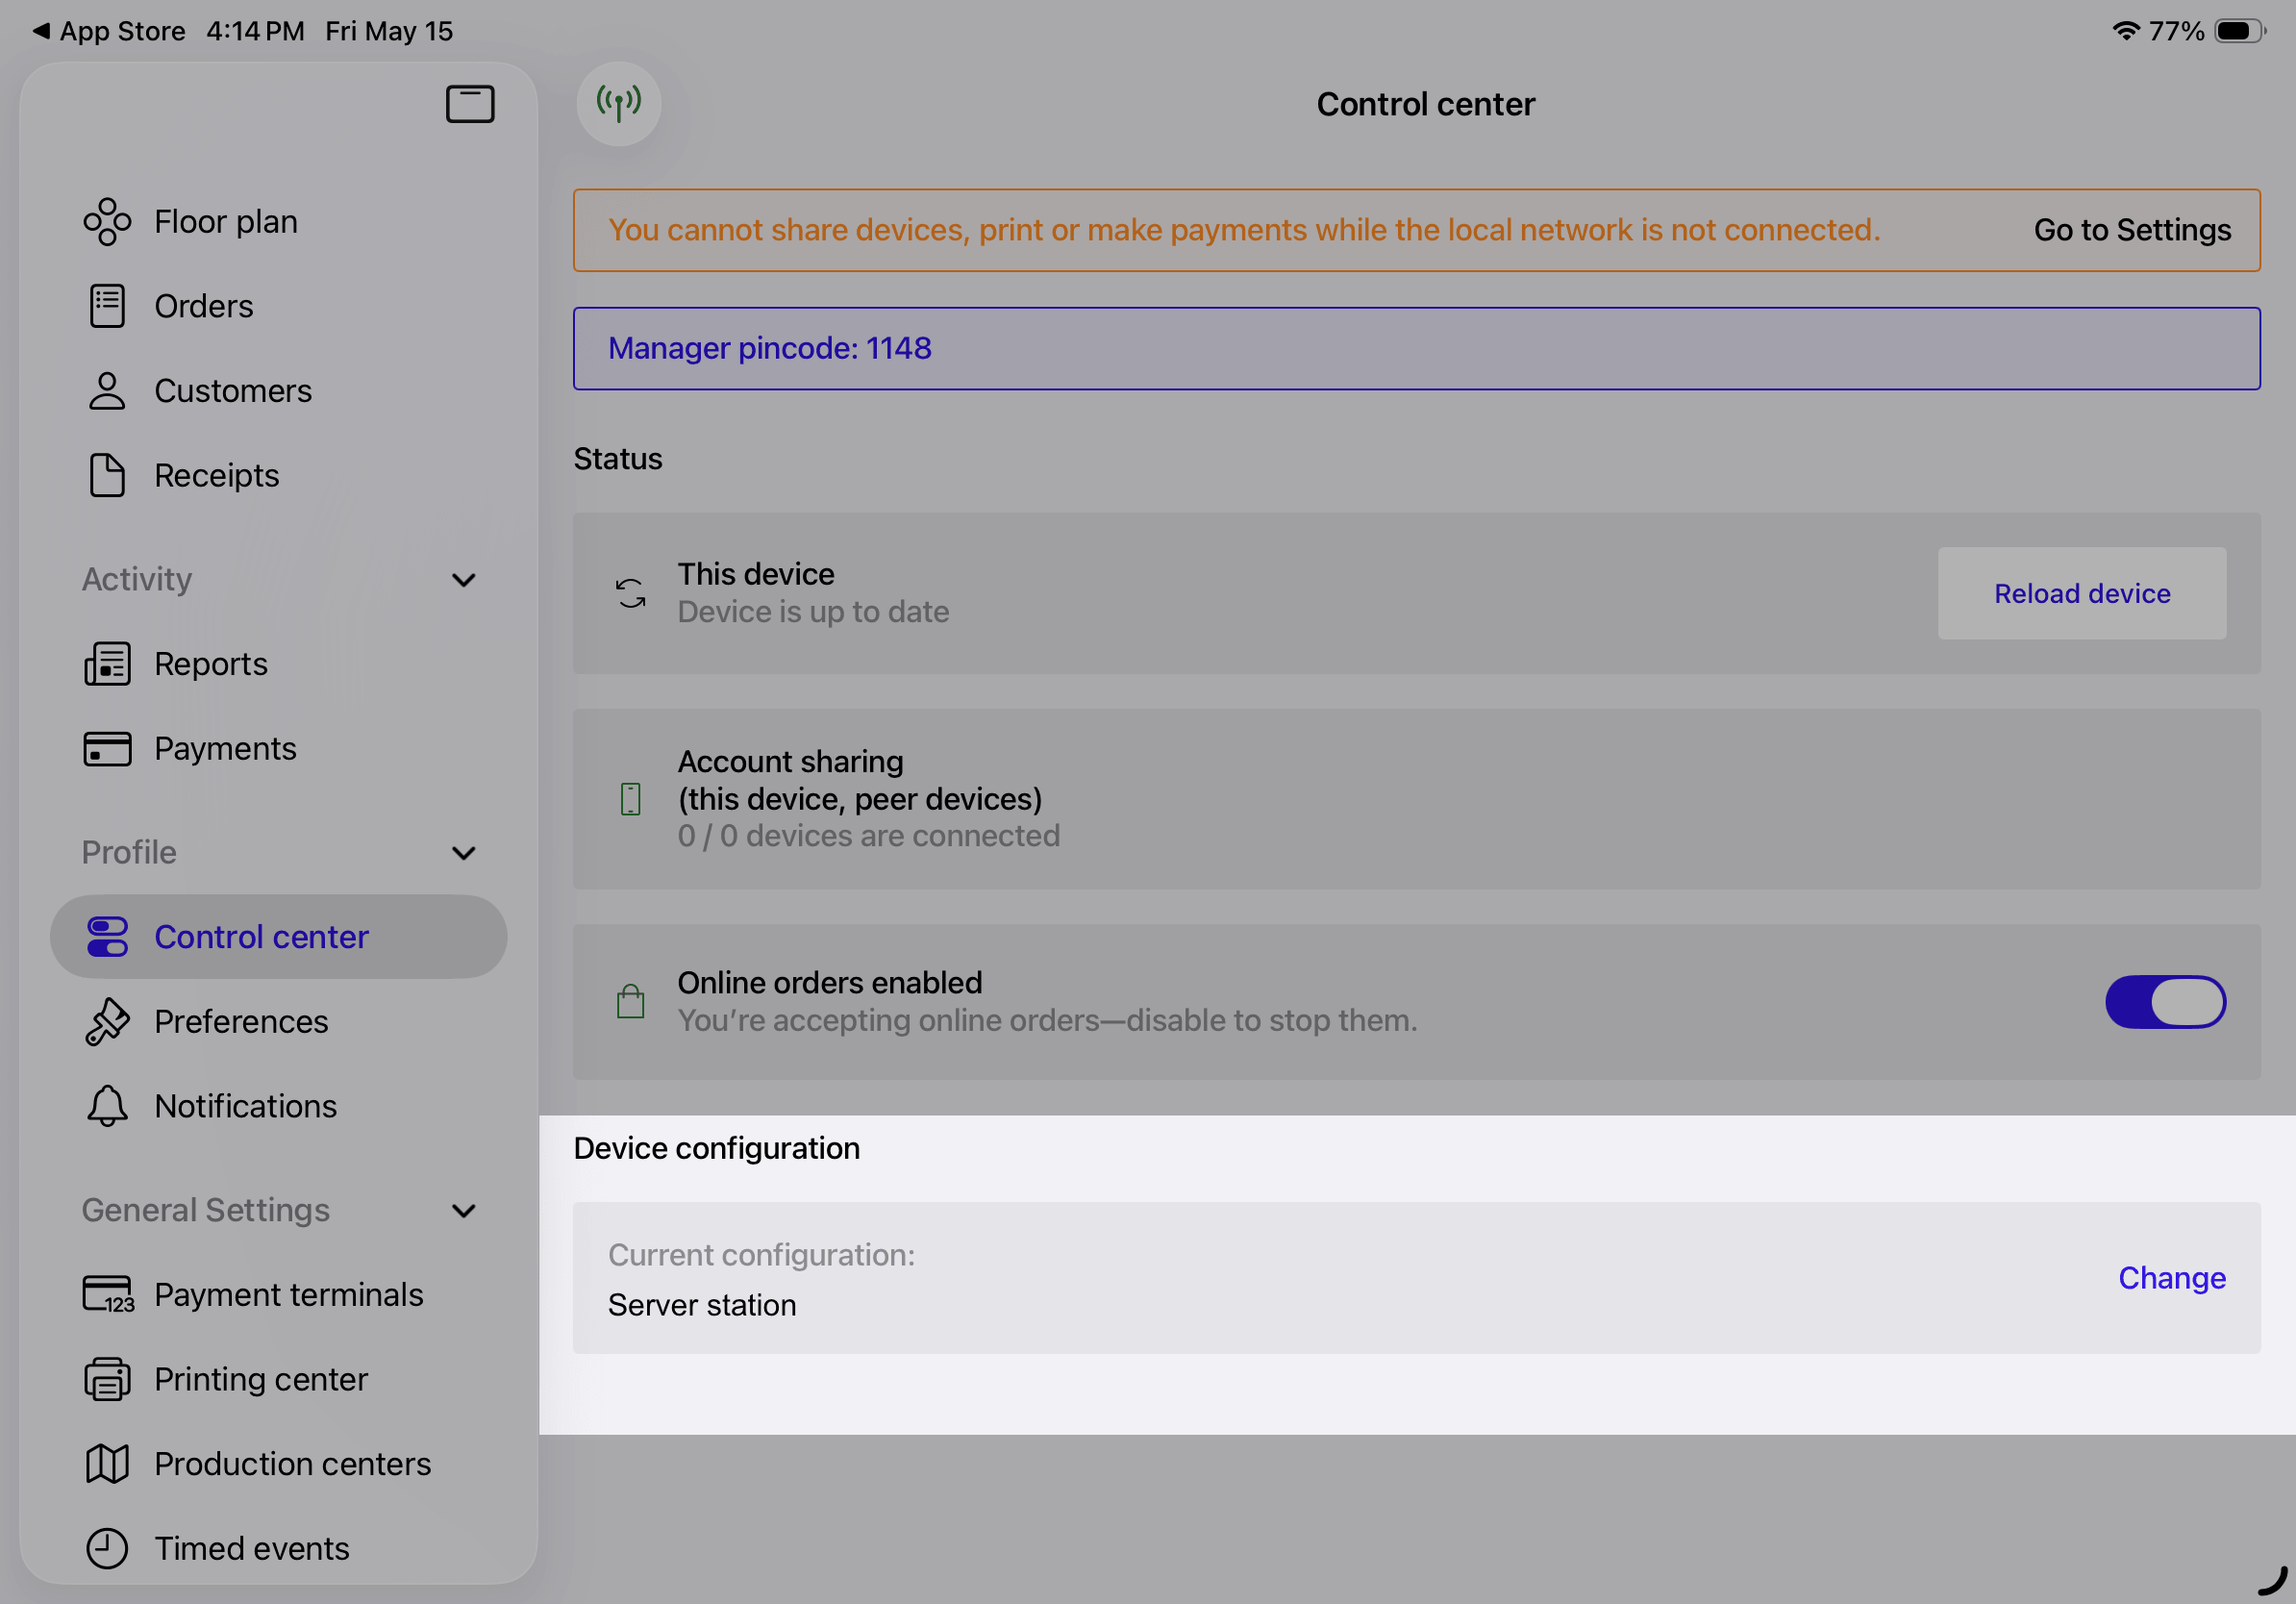
Task: Tap the 'Device is up to date' text
Action: 813,612
